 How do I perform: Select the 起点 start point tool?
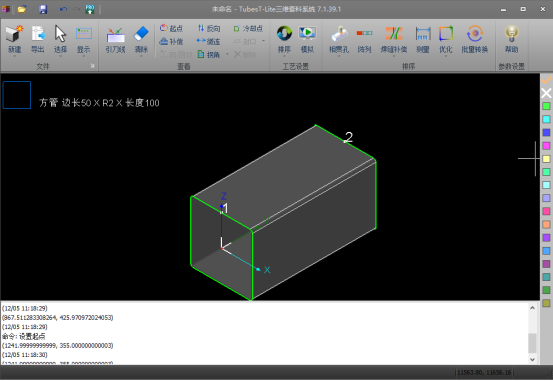pos(171,28)
